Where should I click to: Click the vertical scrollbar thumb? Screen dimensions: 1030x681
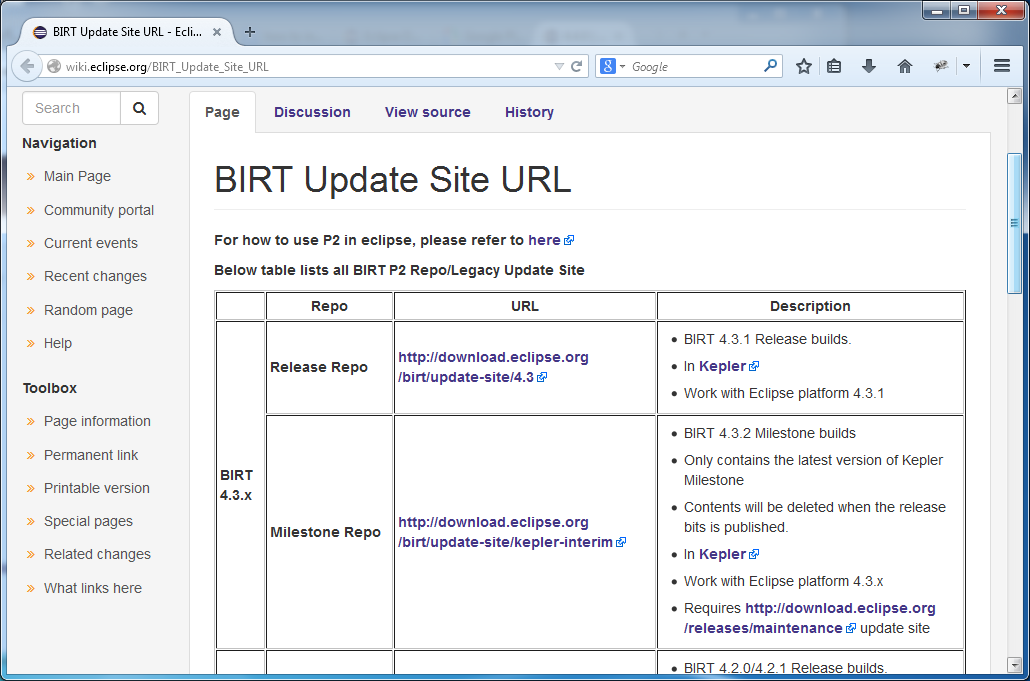tap(1014, 223)
